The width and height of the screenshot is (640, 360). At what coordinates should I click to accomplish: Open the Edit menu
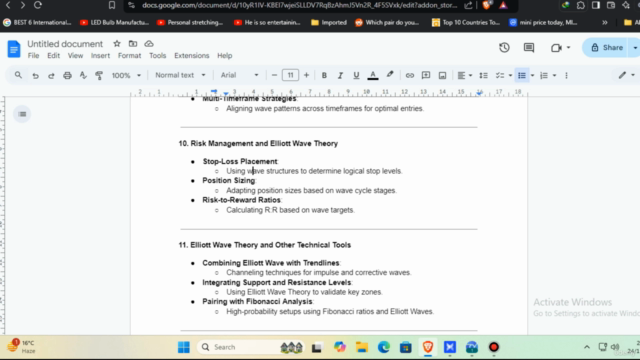[x=53, y=56]
